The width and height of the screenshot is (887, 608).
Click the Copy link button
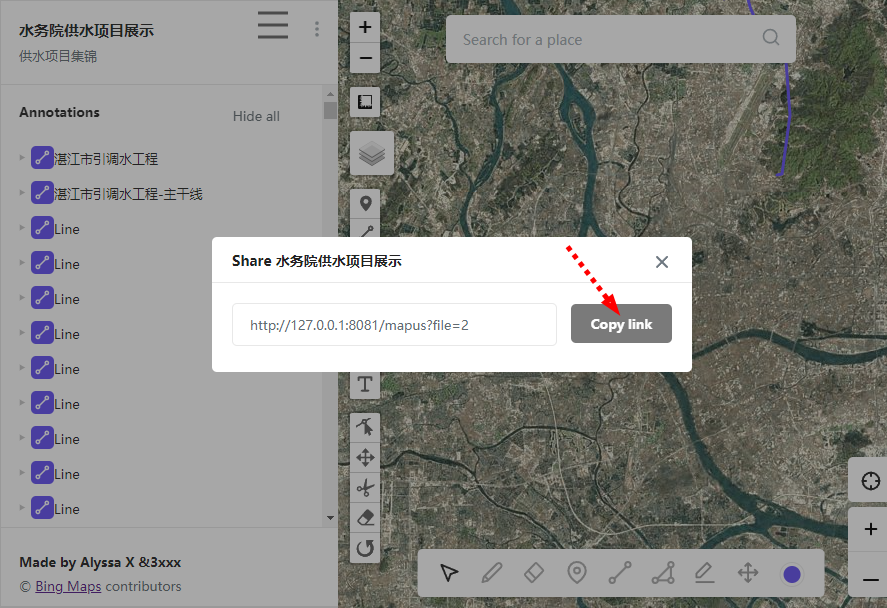point(621,324)
